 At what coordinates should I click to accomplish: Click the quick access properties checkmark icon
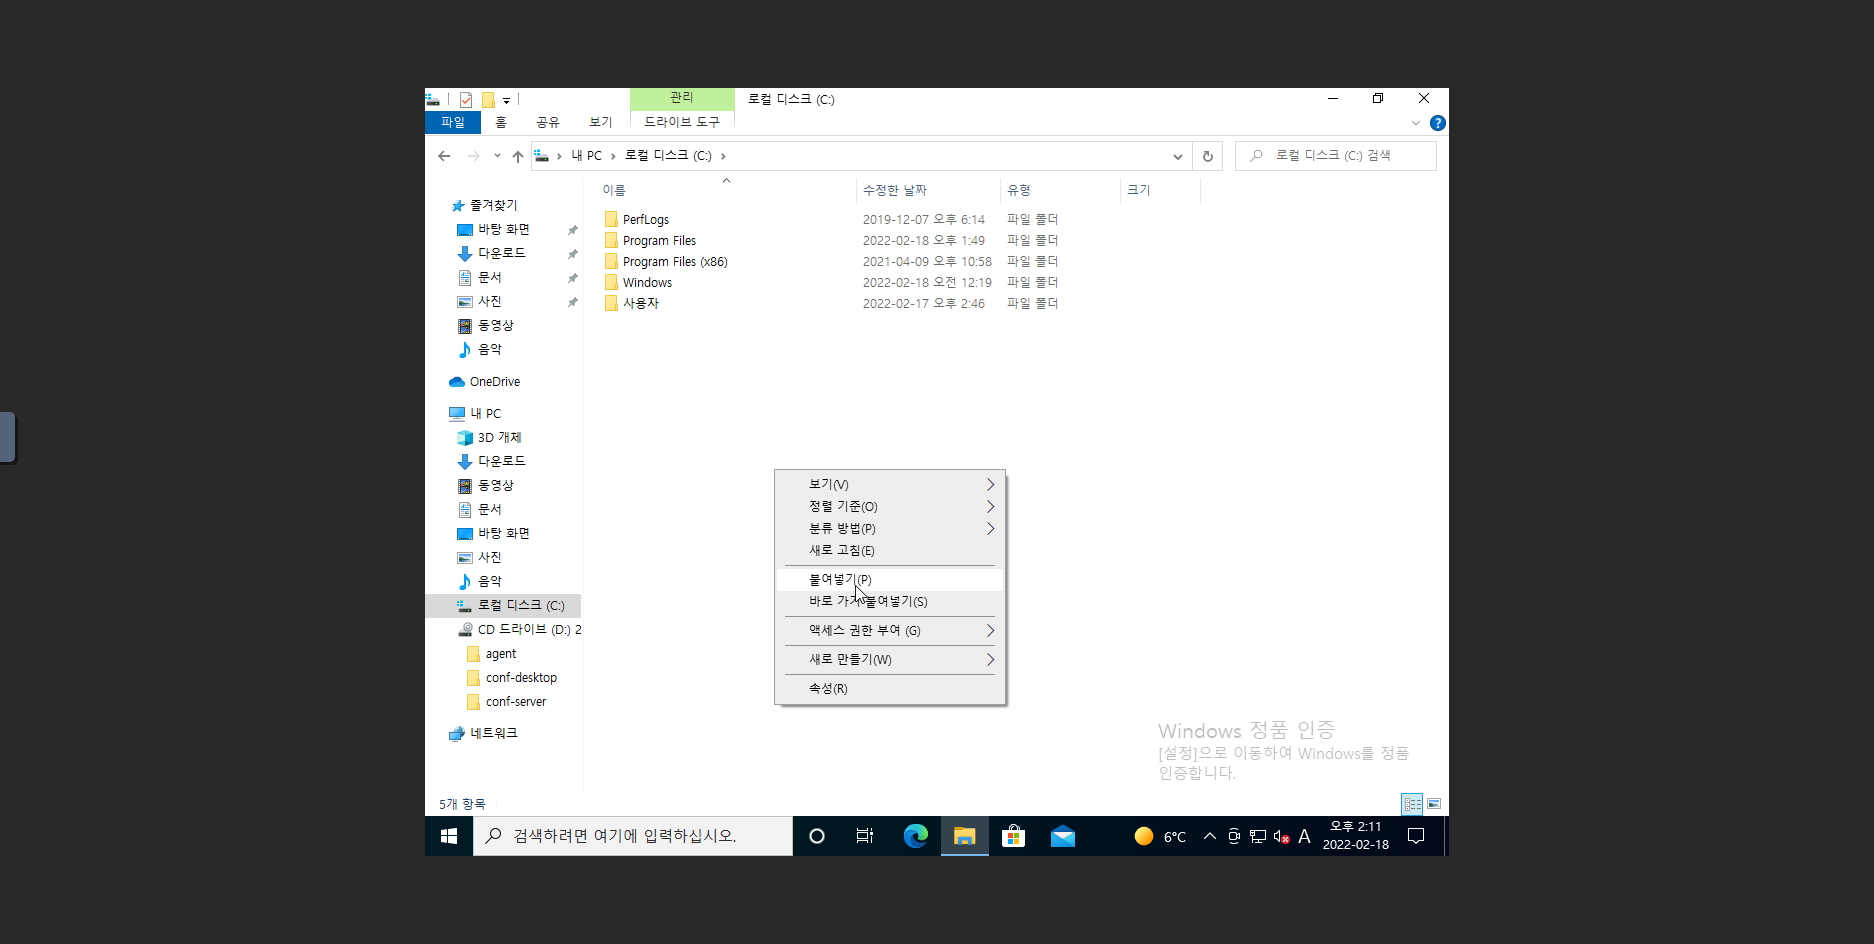(x=466, y=100)
